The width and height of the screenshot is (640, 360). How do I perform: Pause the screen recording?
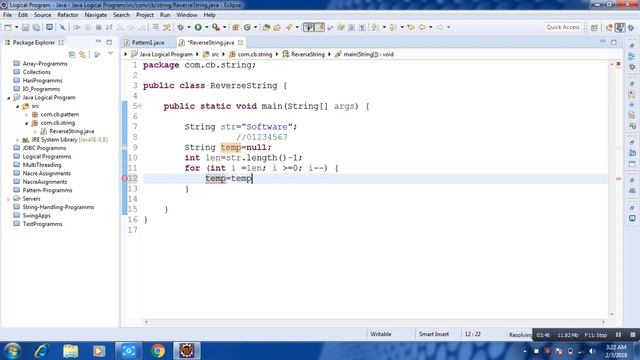click(618, 335)
